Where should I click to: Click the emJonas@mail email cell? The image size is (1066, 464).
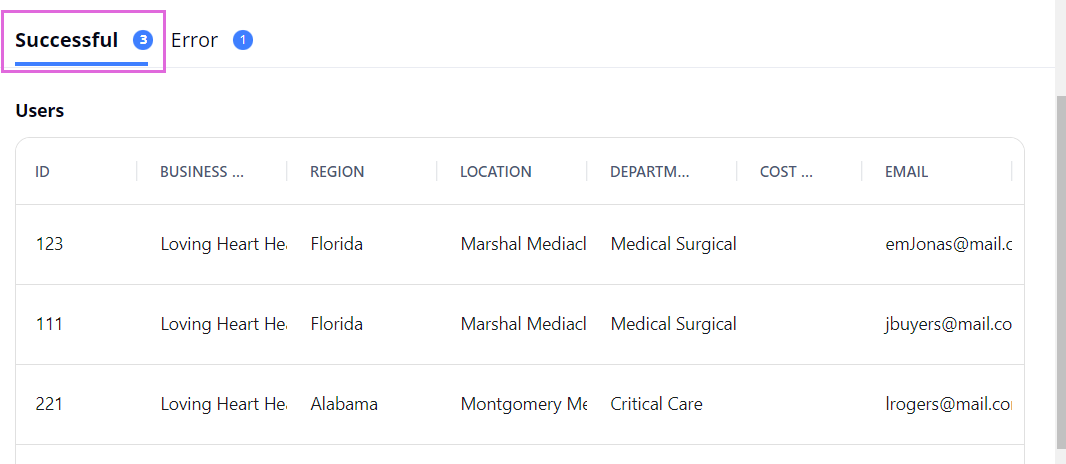pos(948,245)
